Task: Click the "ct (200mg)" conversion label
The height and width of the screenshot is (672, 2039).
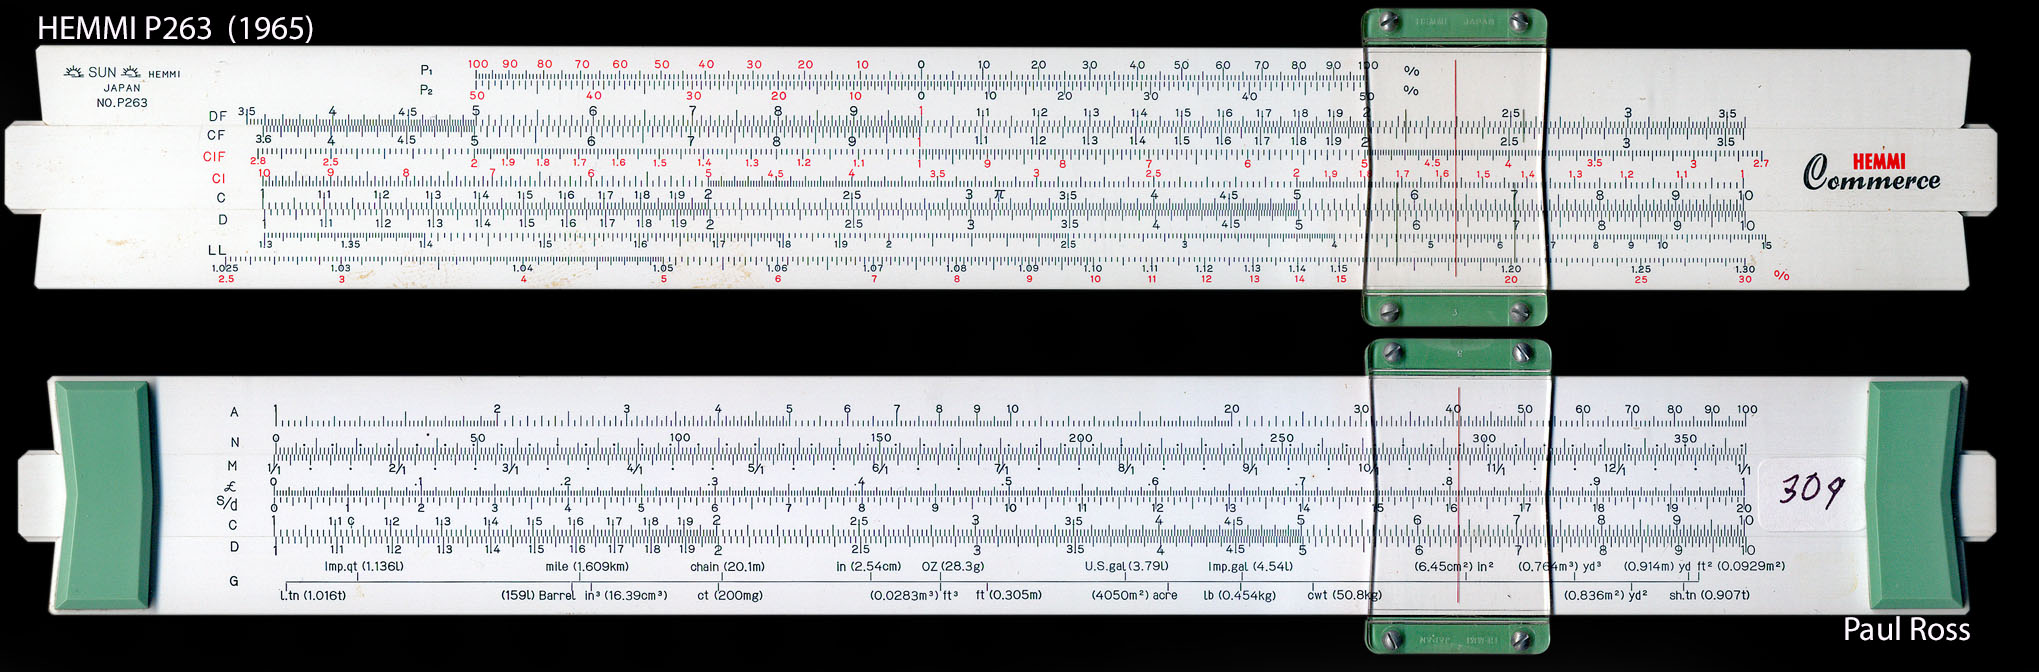Action: click(730, 596)
